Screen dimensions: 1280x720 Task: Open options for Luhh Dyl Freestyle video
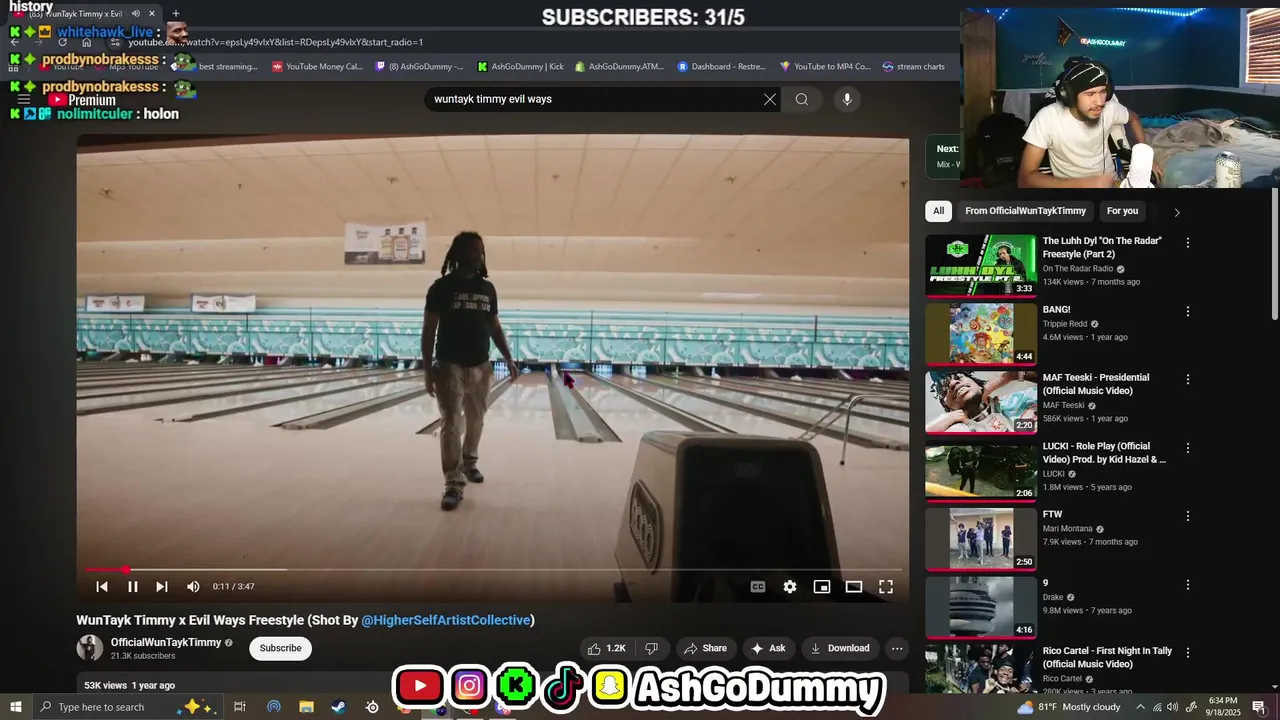click(x=1188, y=243)
